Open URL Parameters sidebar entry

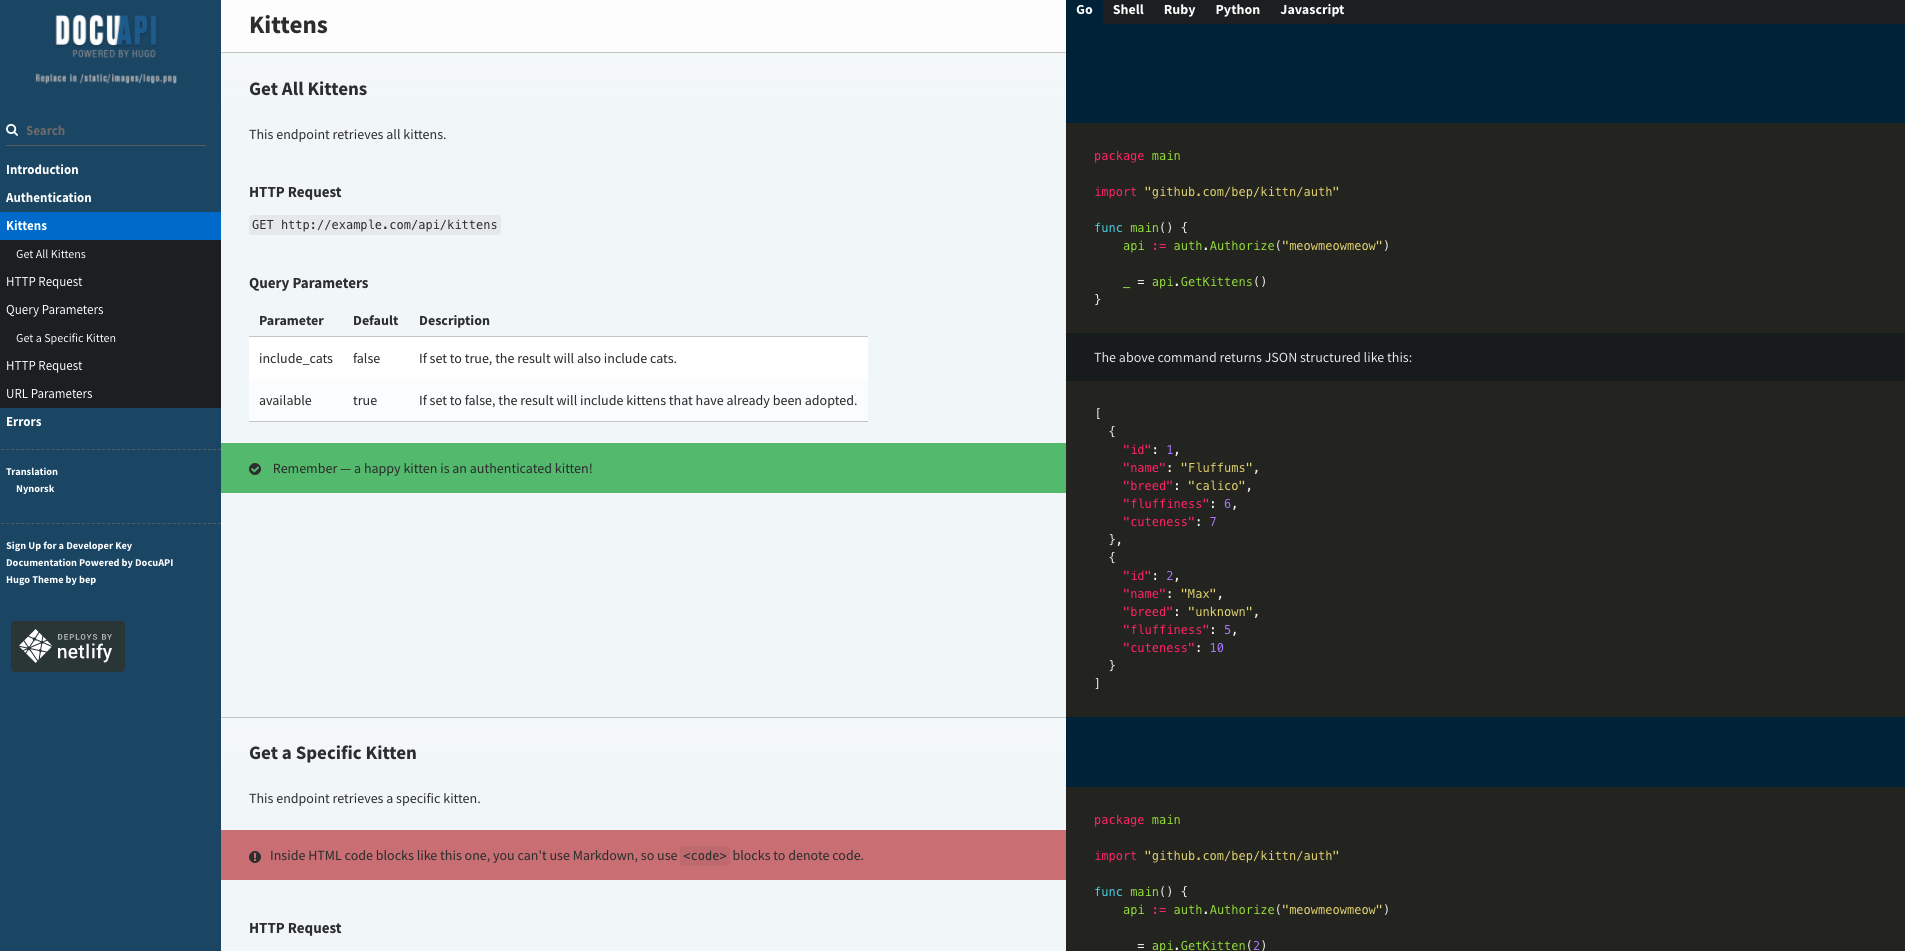tap(110, 394)
